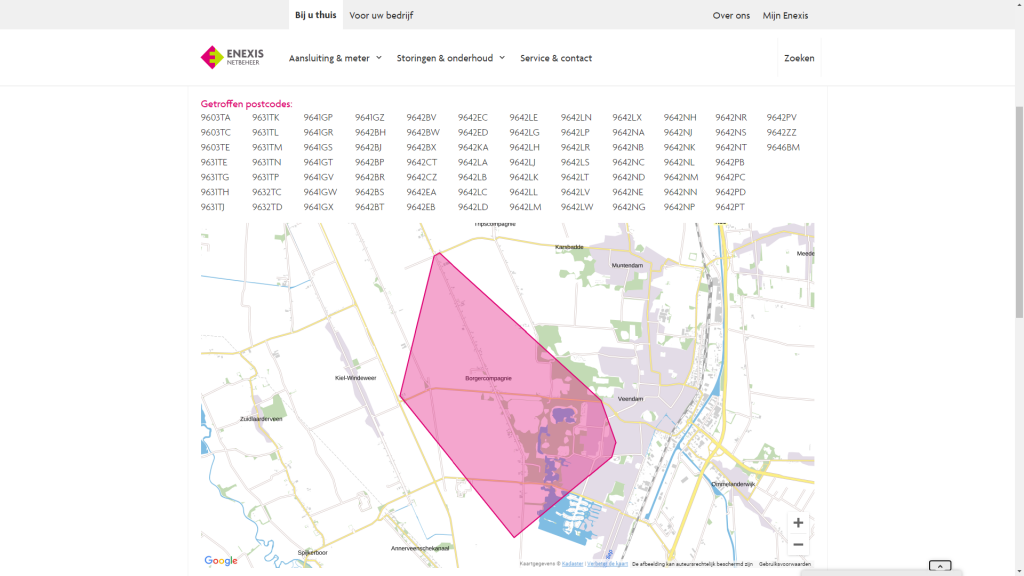The height and width of the screenshot is (576, 1024).
Task: Click the page vertical scrollbar thumb
Action: coord(1018,210)
